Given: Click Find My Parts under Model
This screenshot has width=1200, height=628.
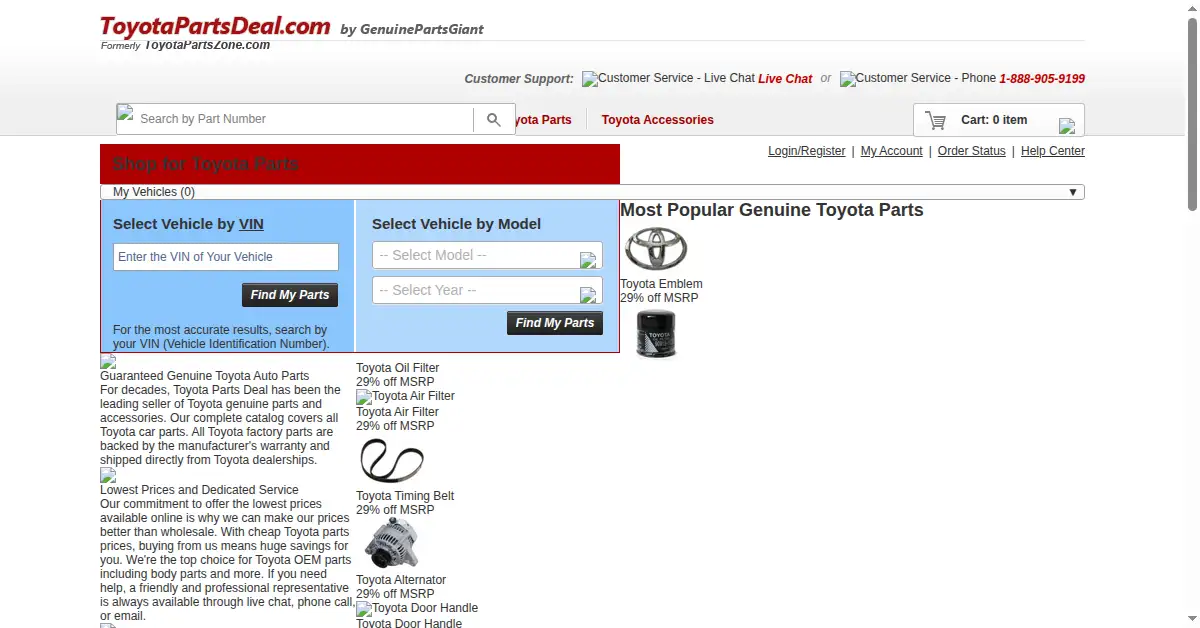Looking at the screenshot, I should pyautogui.click(x=555, y=323).
